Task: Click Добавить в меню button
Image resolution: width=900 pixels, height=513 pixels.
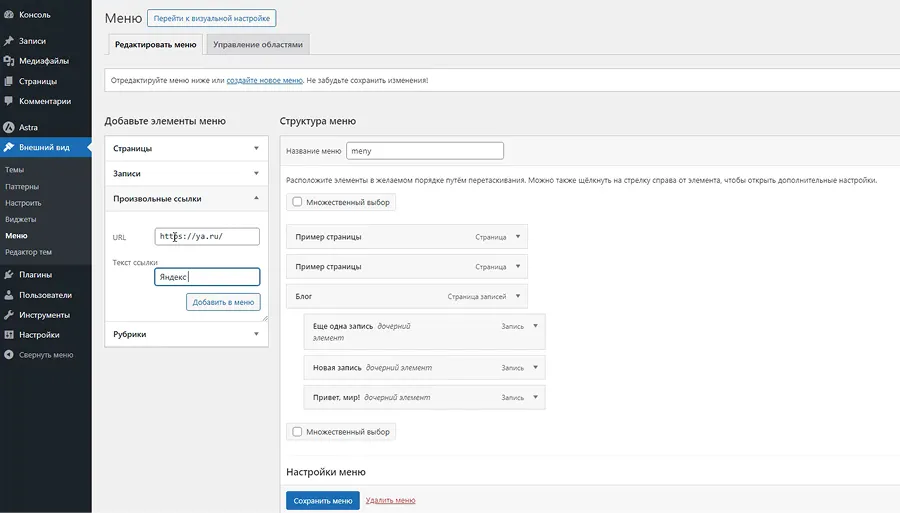Action: 223,302
